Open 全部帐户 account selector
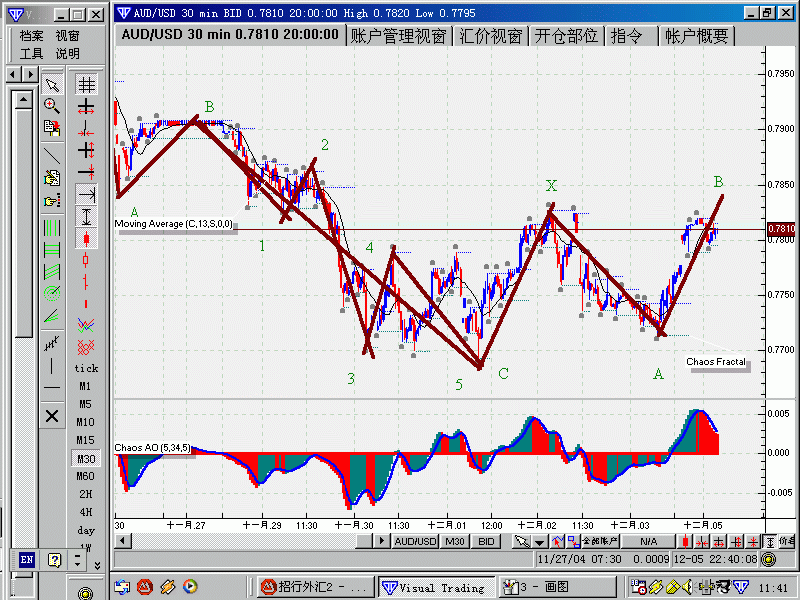Viewport: 800px width, 600px height. pyautogui.click(x=600, y=541)
